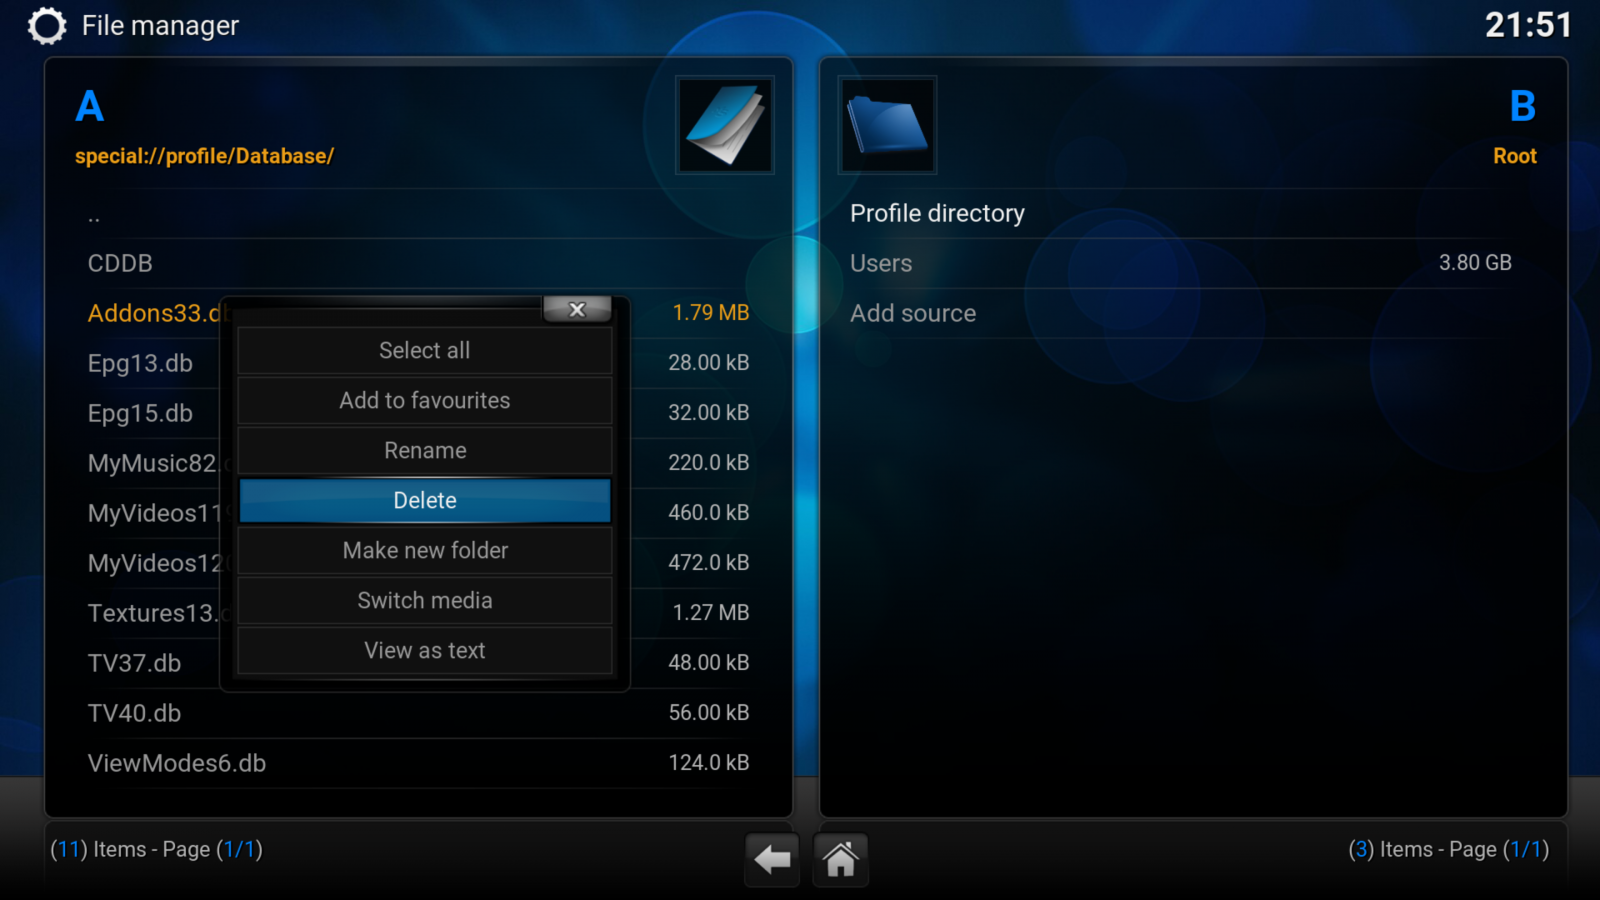Click the gear icon beside File manager
This screenshot has width=1600, height=900.
click(47, 26)
